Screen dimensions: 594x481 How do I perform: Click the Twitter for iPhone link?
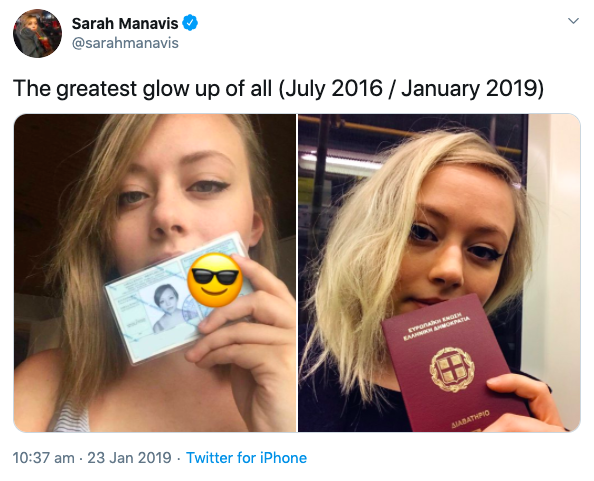click(246, 458)
